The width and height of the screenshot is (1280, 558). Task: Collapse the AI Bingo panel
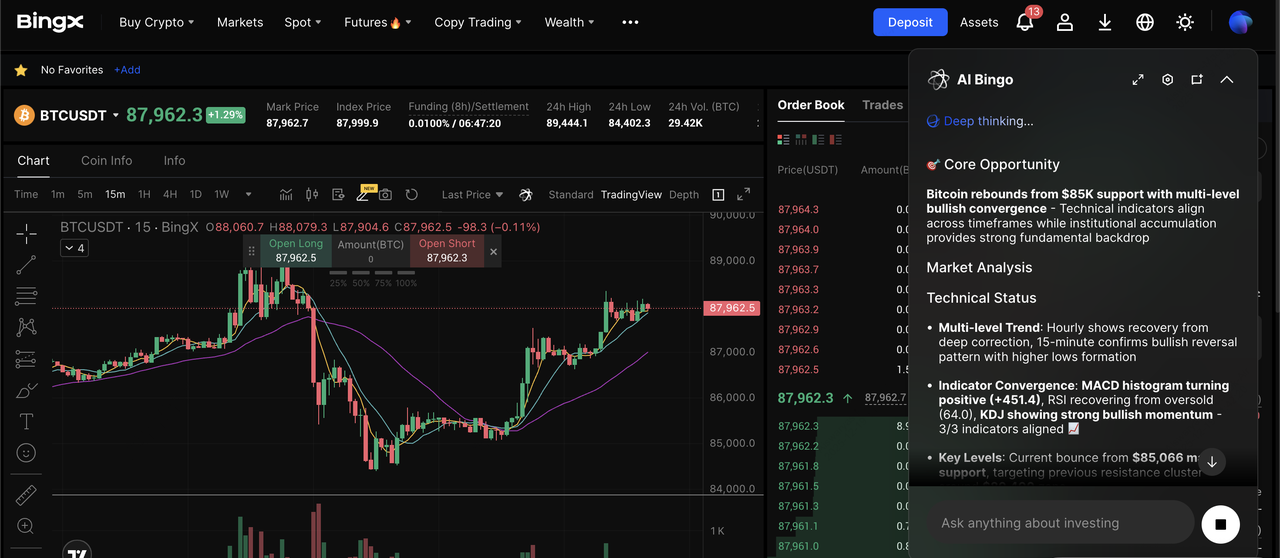click(x=1227, y=80)
